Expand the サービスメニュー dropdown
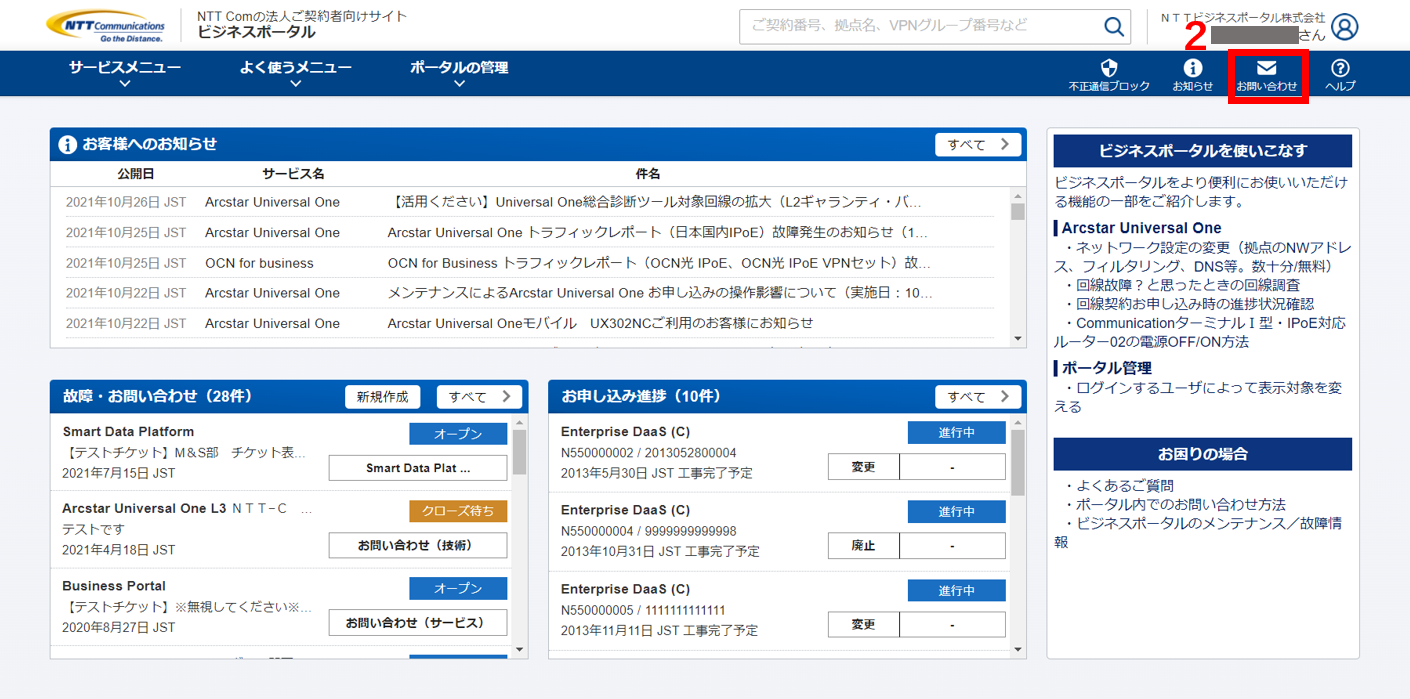The width and height of the screenshot is (1410, 699). pyautogui.click(x=125, y=73)
